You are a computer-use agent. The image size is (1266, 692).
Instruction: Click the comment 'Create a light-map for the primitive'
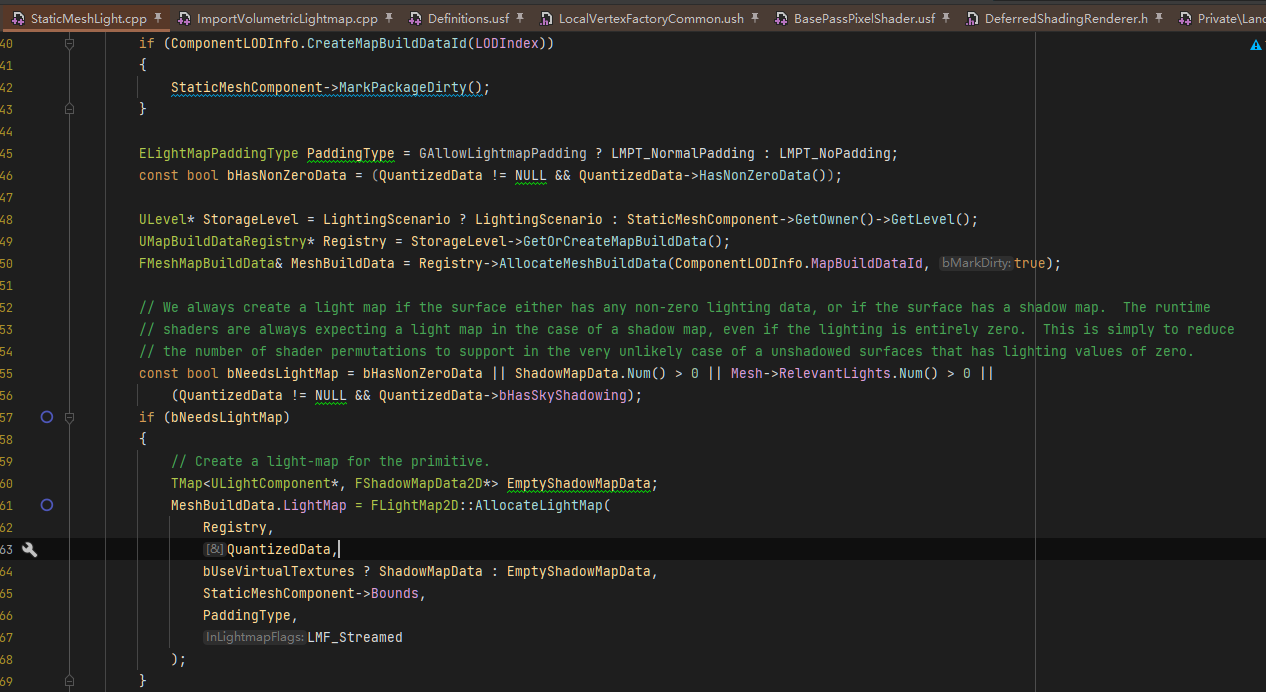pyautogui.click(x=331, y=461)
